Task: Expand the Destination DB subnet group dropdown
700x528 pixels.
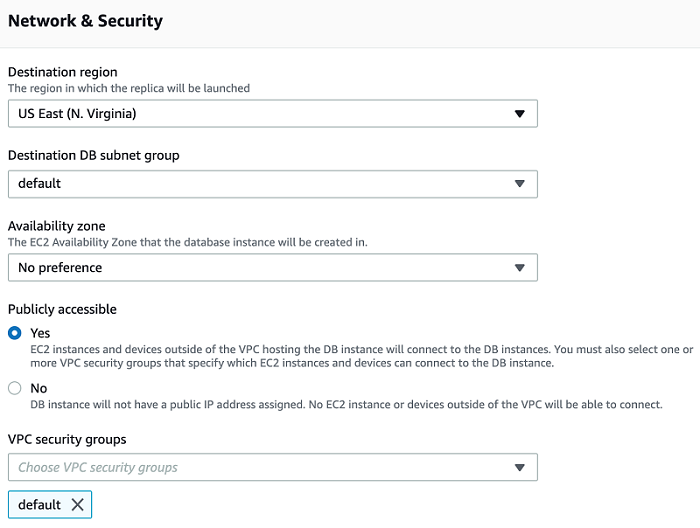Action: click(x=272, y=184)
